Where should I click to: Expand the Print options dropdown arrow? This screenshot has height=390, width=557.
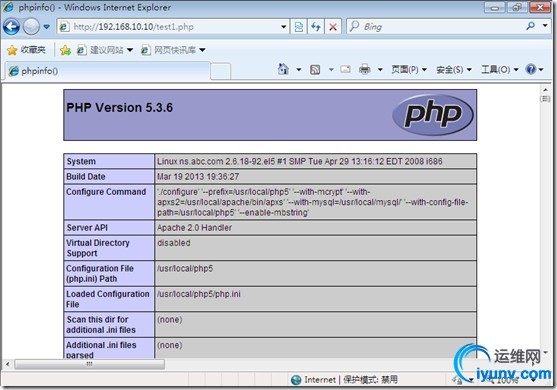point(380,69)
